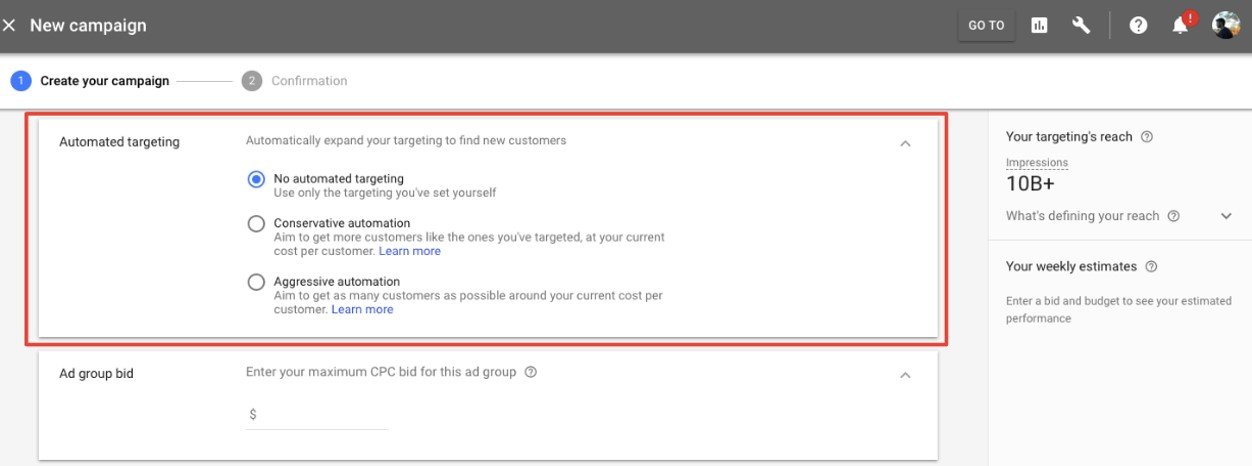This screenshot has height=466, width=1252.
Task: Select No automated targeting radio button
Action: 256,179
